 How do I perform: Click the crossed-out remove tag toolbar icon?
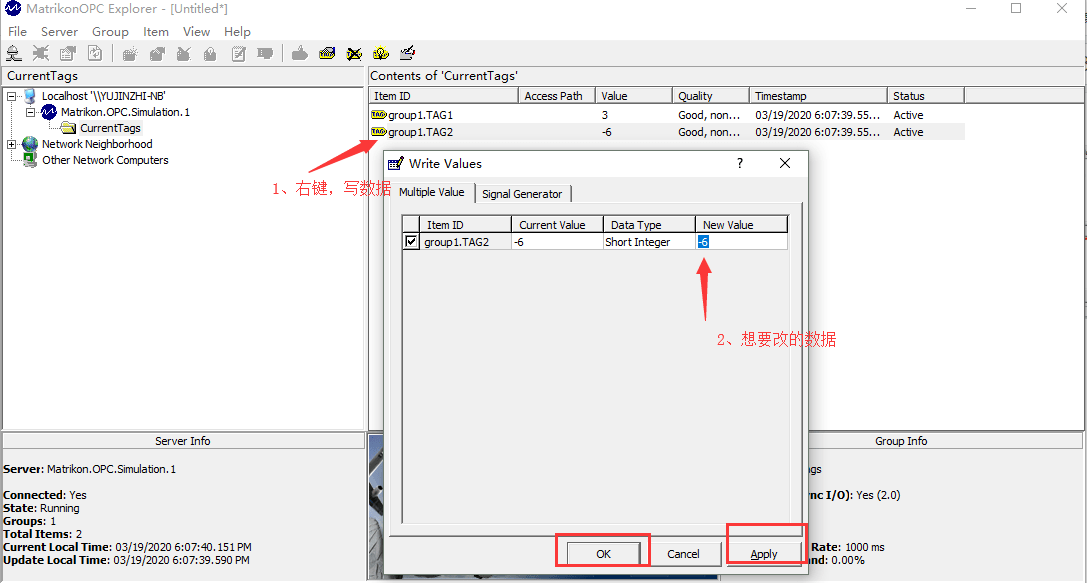coord(354,53)
